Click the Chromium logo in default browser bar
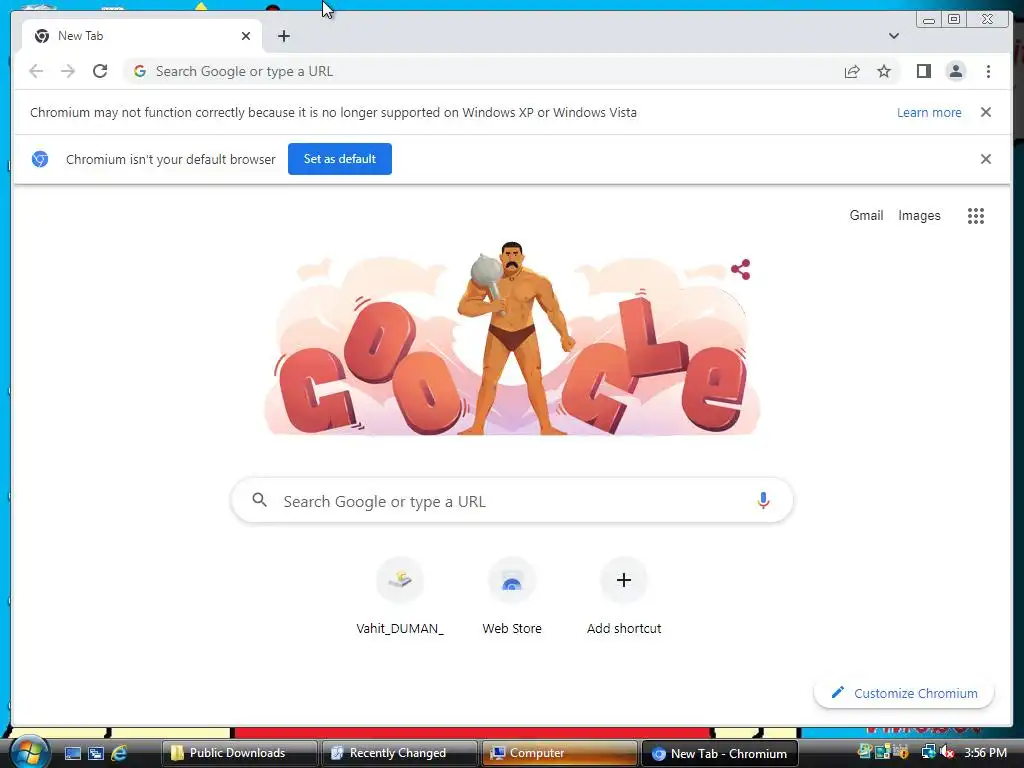Image resolution: width=1024 pixels, height=768 pixels. [x=40, y=159]
